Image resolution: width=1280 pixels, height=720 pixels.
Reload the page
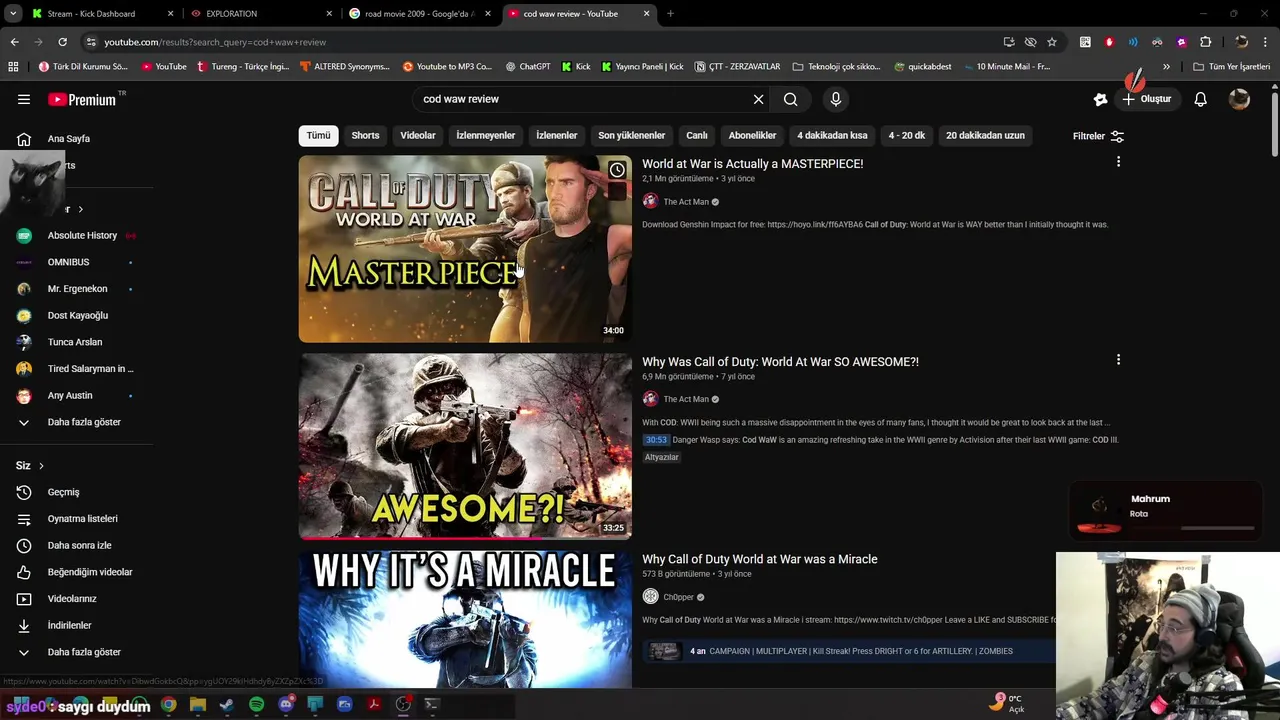(x=62, y=42)
